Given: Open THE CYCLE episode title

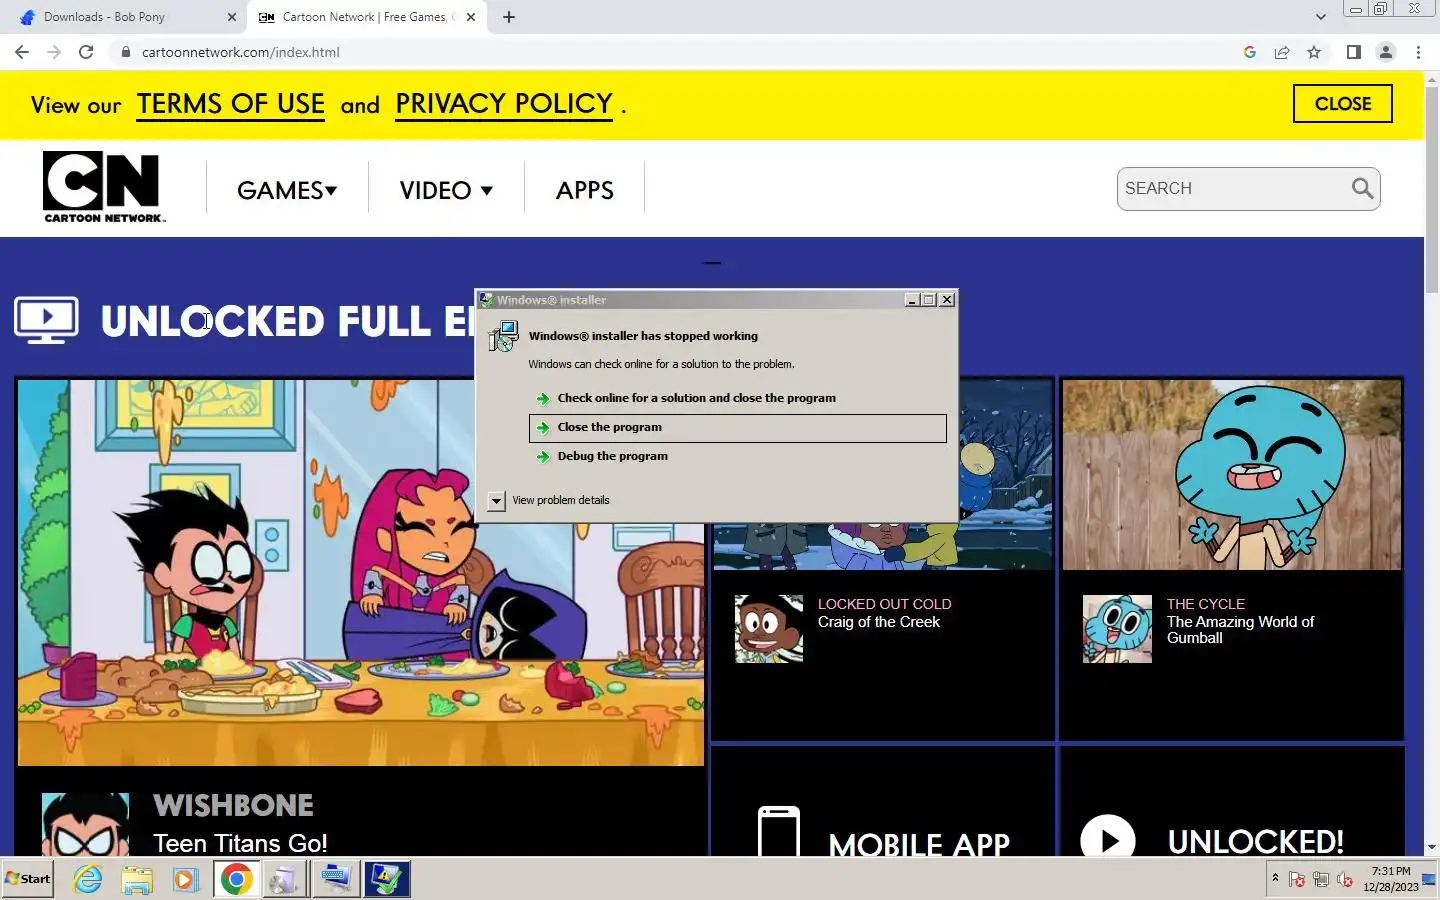Looking at the screenshot, I should [1205, 604].
